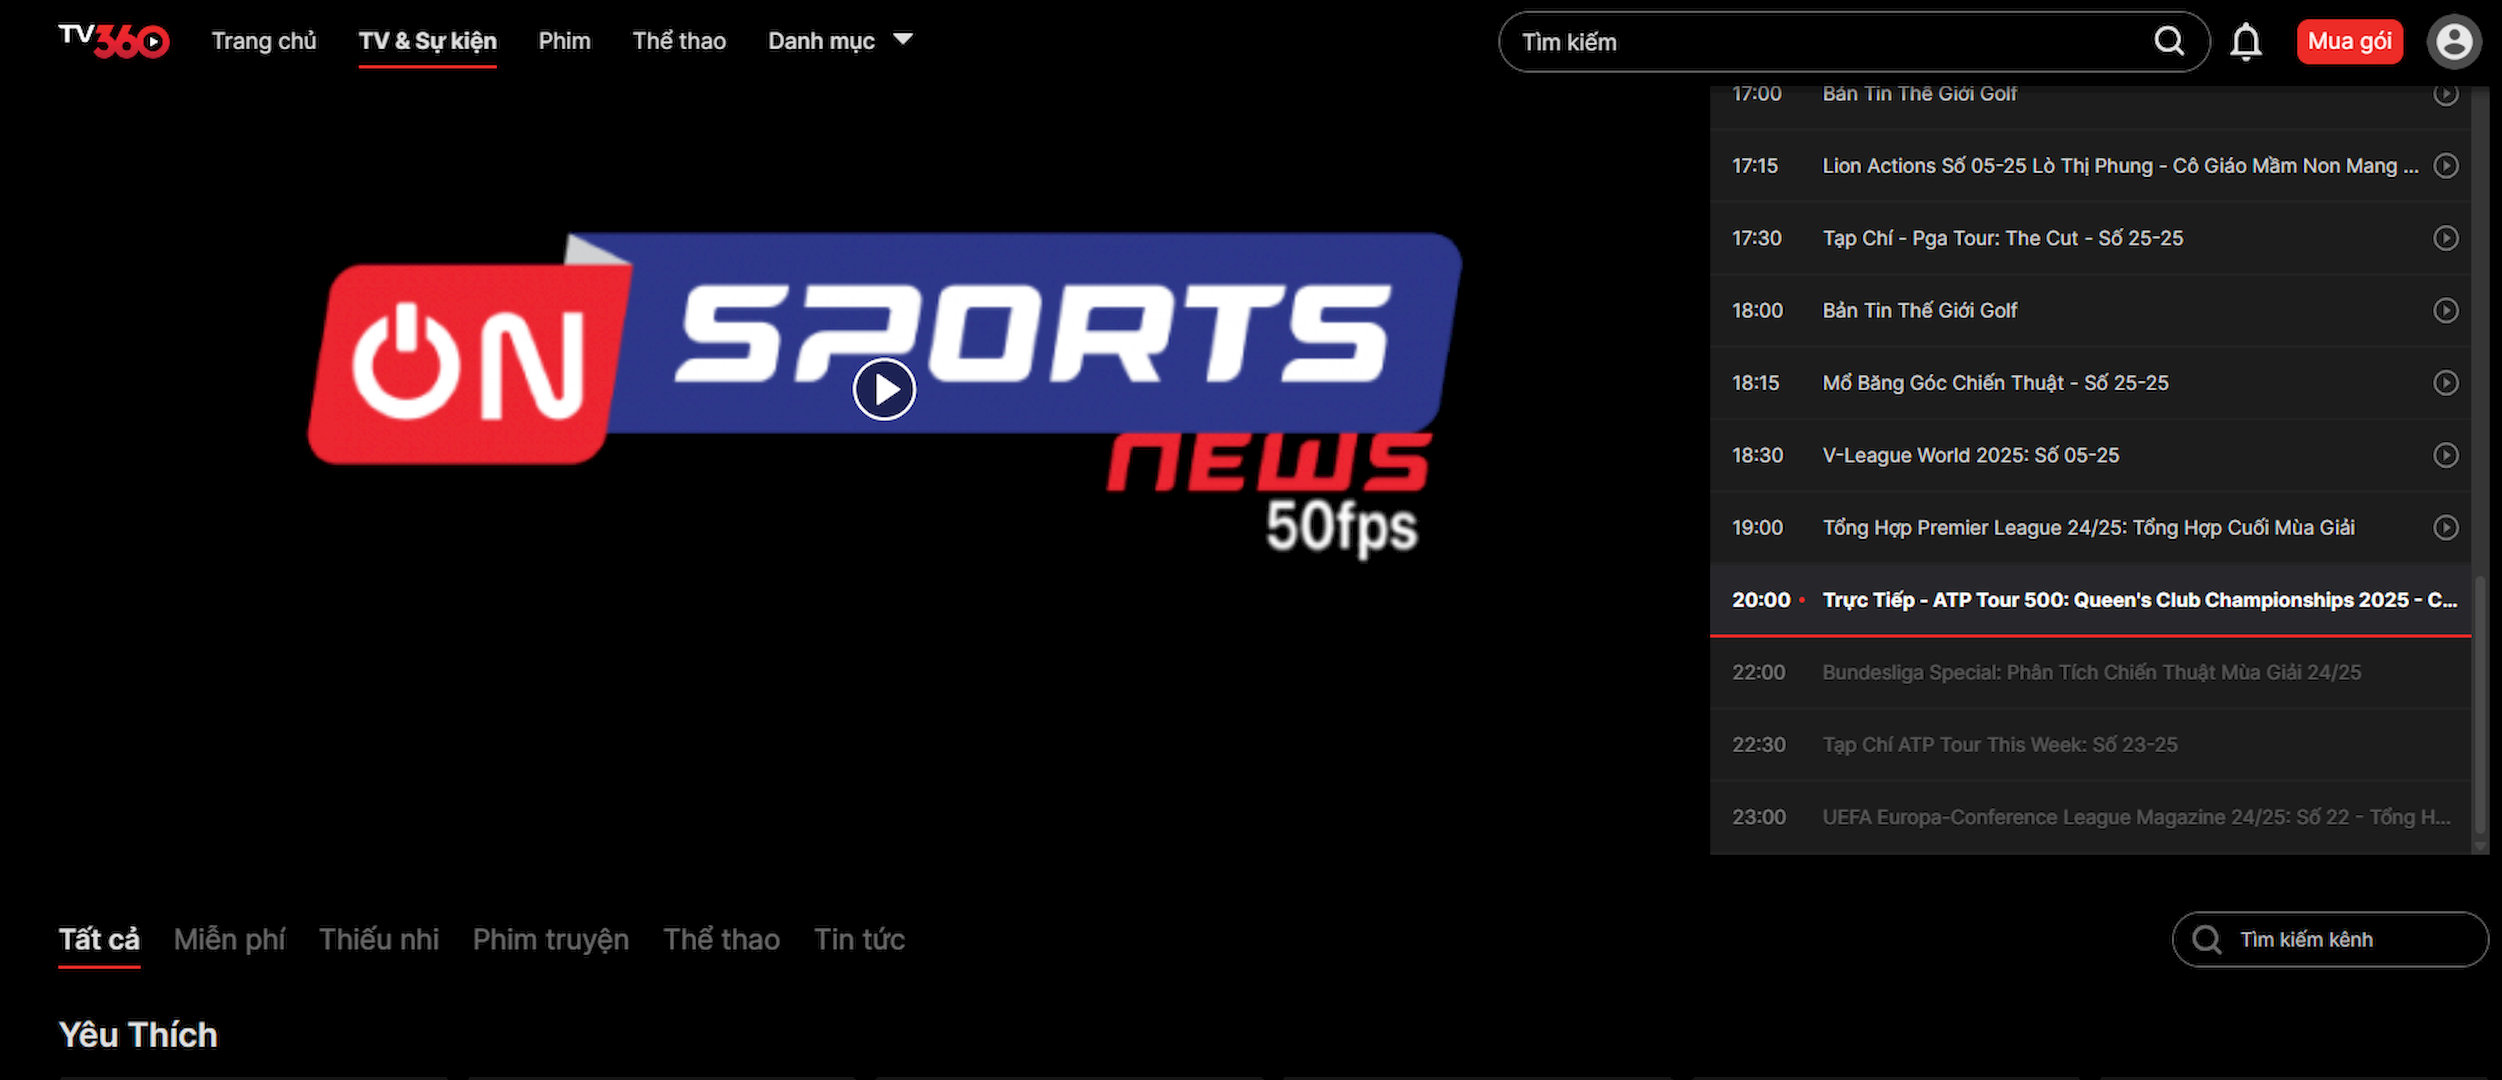Select the Phim truyện channel tab
Viewport: 2502px width, 1080px height.
click(x=551, y=939)
